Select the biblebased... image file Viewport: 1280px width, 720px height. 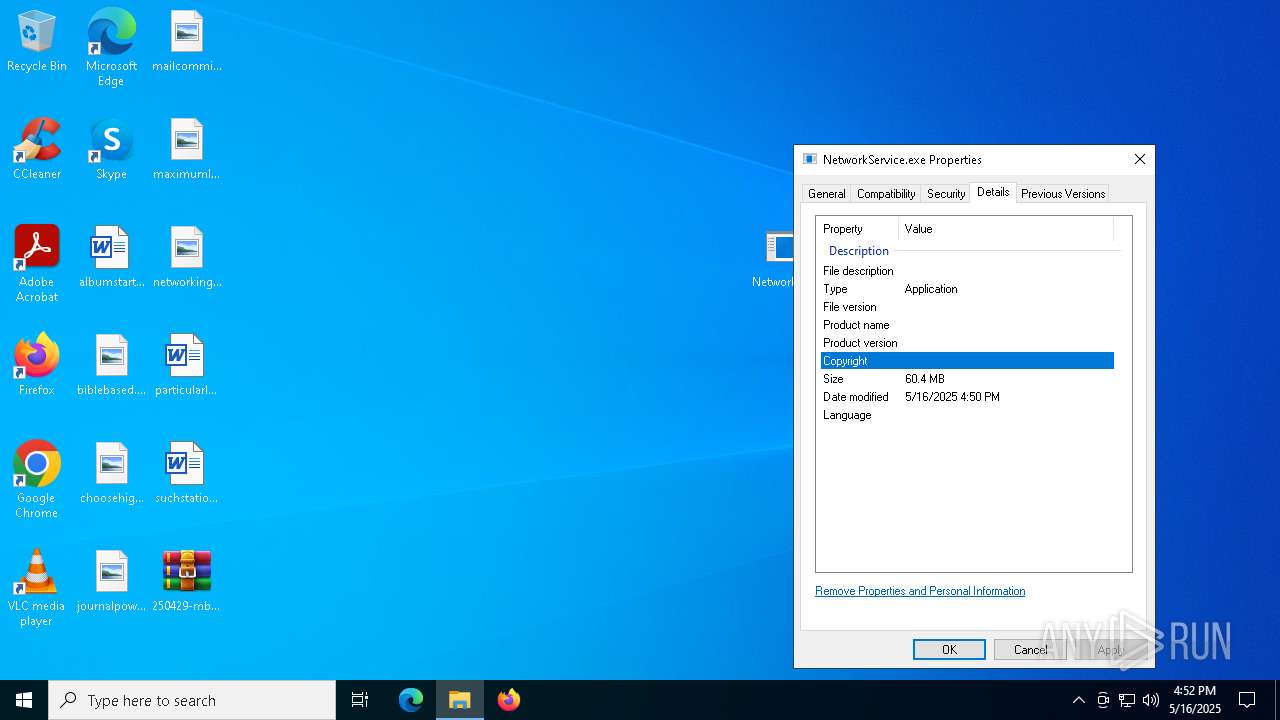111,366
